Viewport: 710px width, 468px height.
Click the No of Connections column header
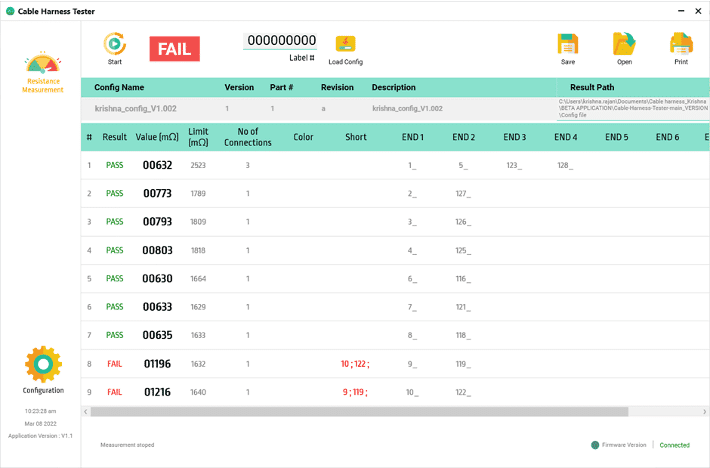(x=248, y=137)
